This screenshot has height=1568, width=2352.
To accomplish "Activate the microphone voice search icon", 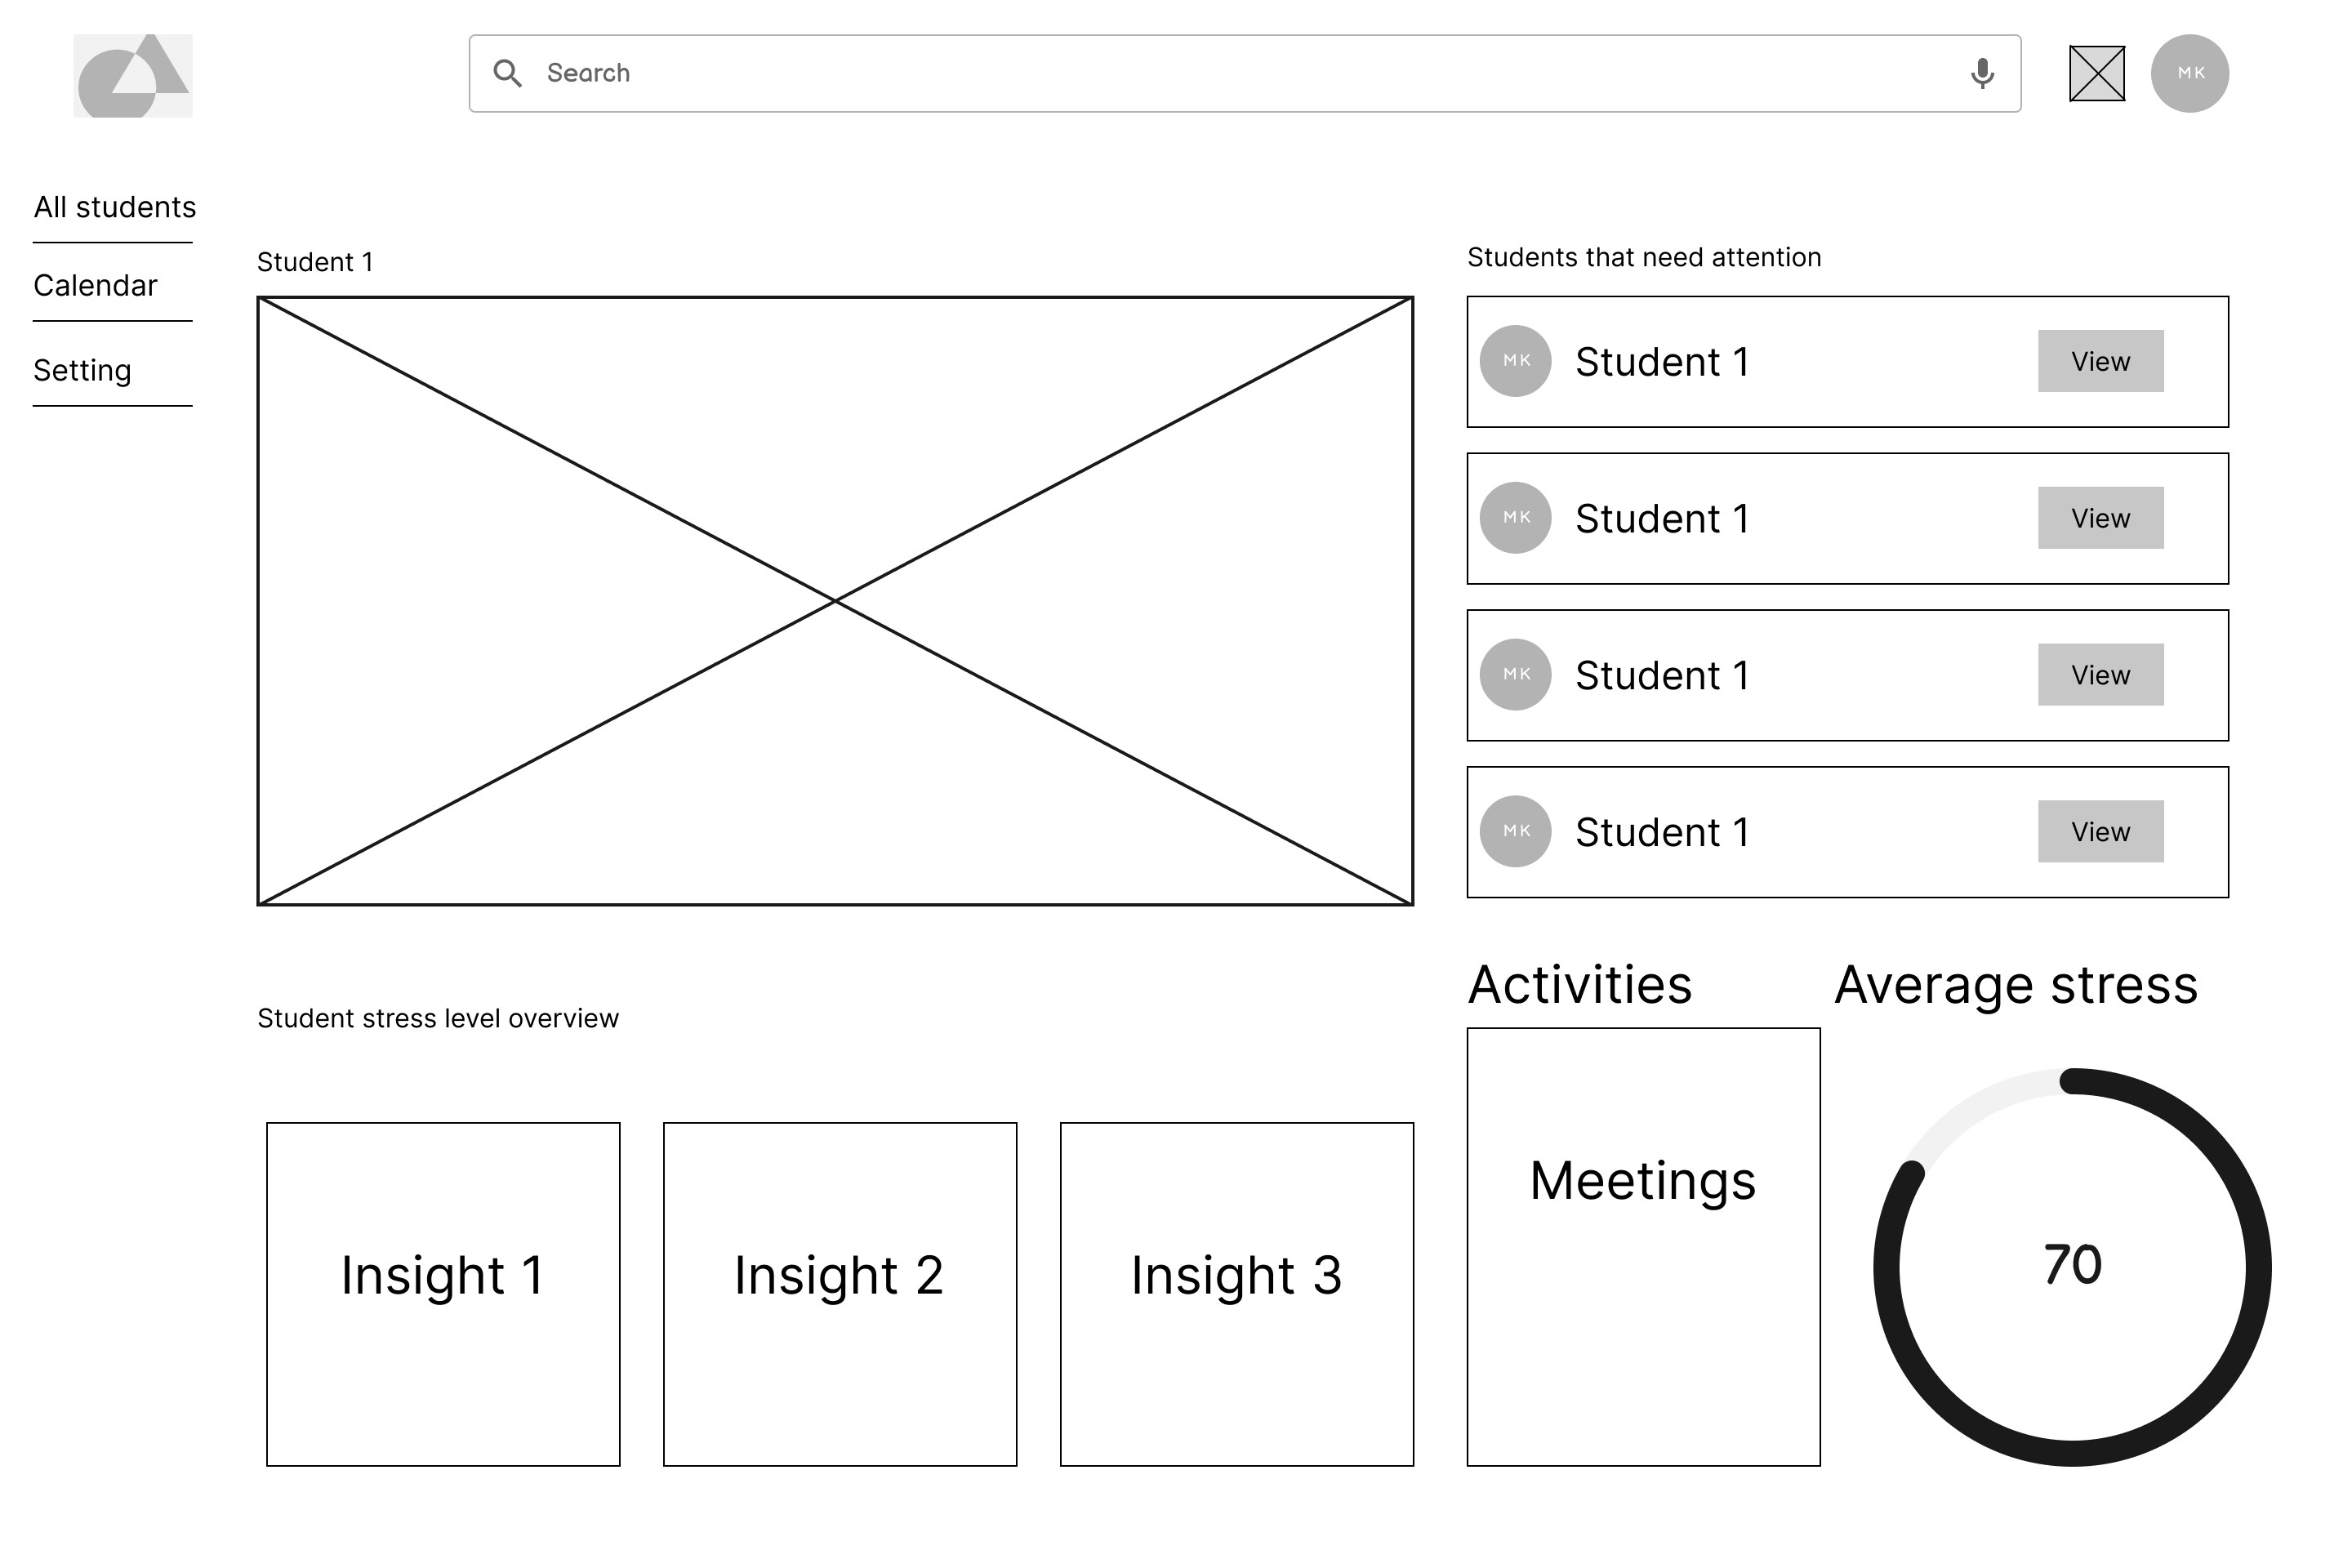I will pyautogui.click(x=1981, y=74).
